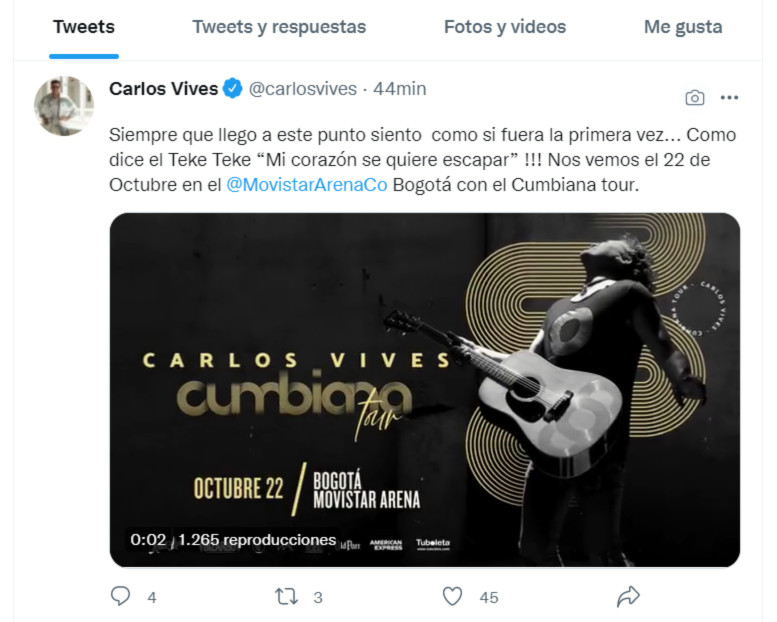Open the three-dot more options menu
This screenshot has width=777, height=622.
(729, 98)
